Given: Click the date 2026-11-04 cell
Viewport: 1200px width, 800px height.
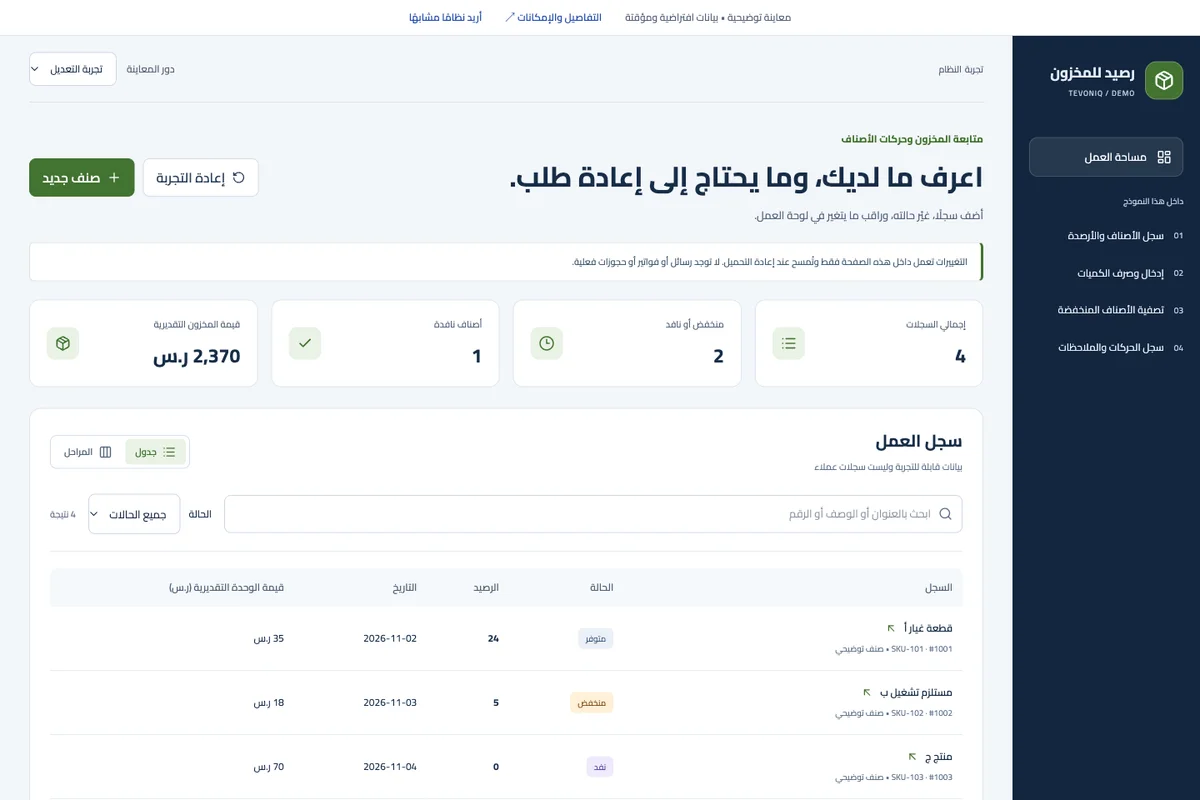Looking at the screenshot, I should point(390,766).
